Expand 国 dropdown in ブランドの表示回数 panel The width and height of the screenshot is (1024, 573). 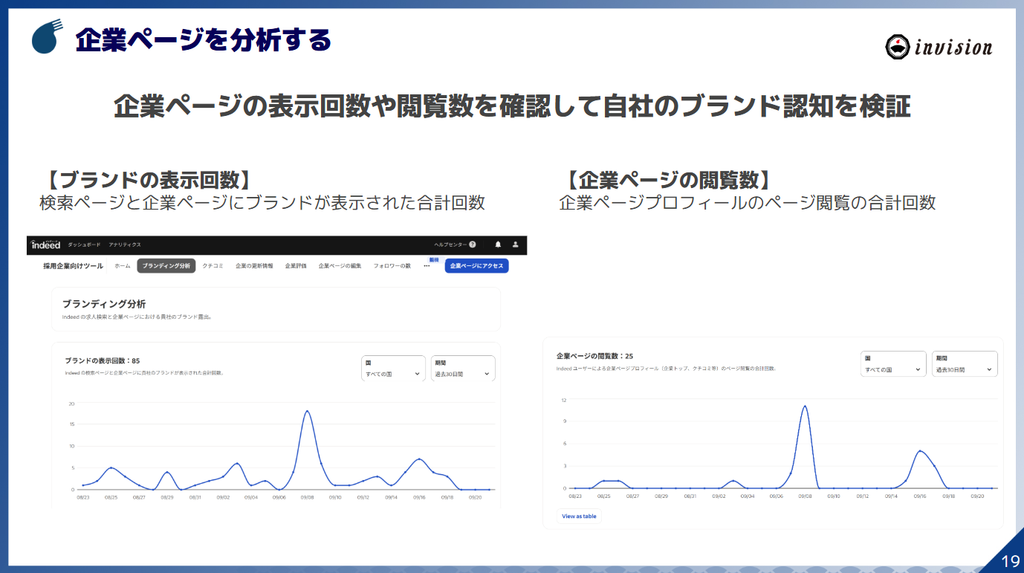click(393, 368)
